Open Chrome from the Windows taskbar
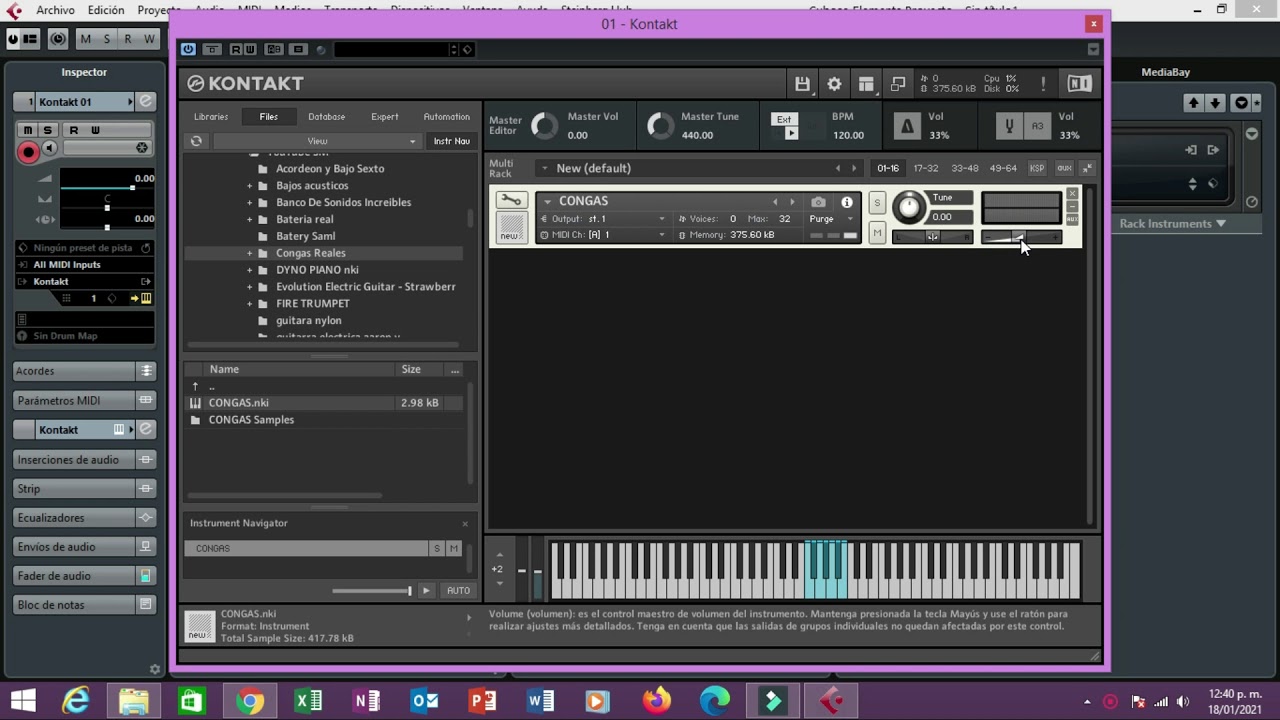The width and height of the screenshot is (1280, 720). (x=250, y=701)
